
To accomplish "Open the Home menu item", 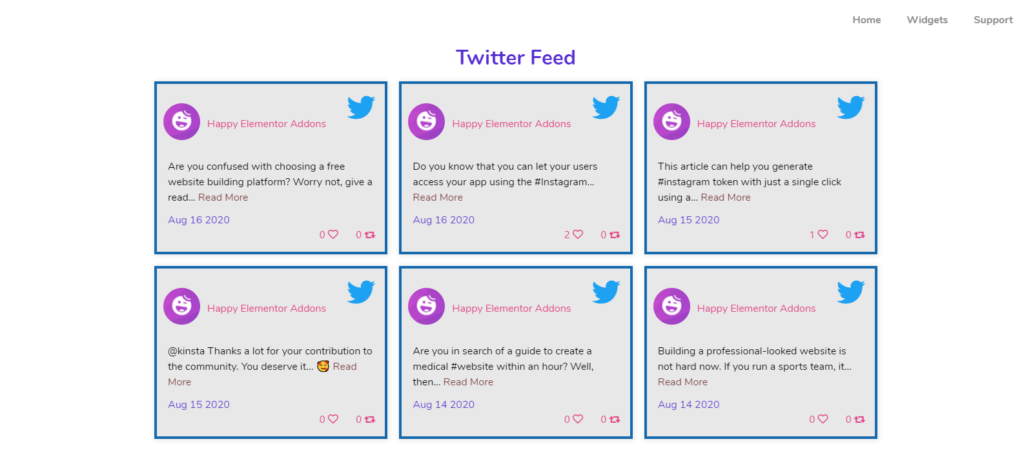I will click(x=867, y=20).
